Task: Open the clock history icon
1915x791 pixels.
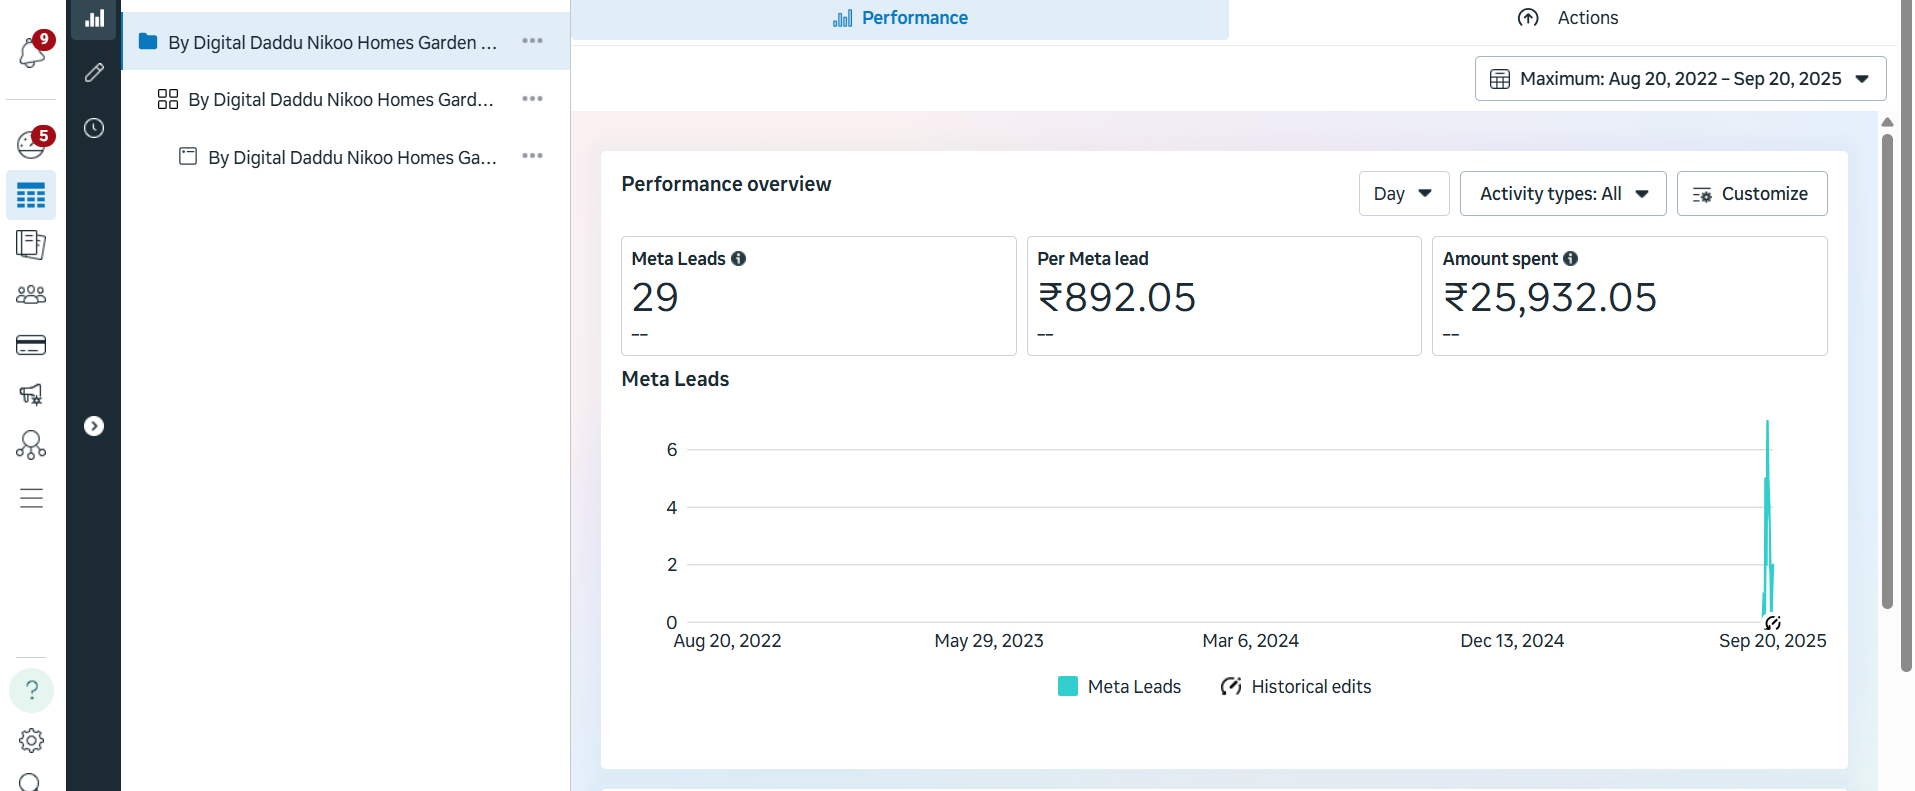Action: click(94, 128)
